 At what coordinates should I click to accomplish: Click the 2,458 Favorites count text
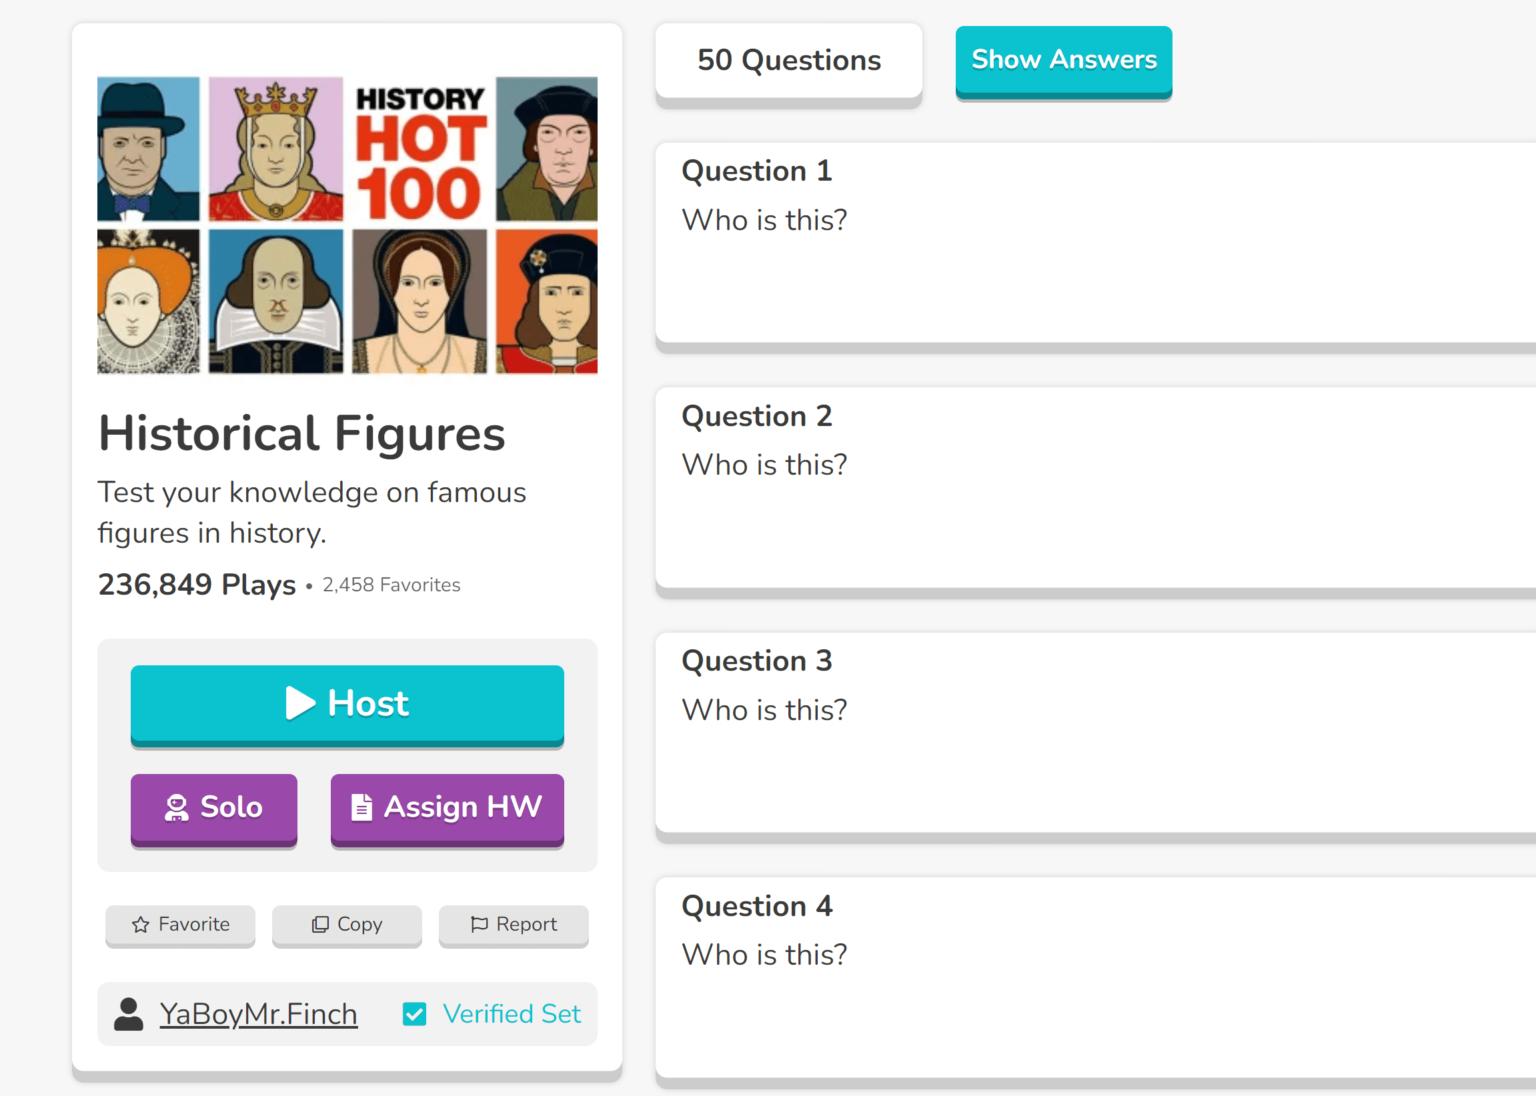pyautogui.click(x=391, y=585)
